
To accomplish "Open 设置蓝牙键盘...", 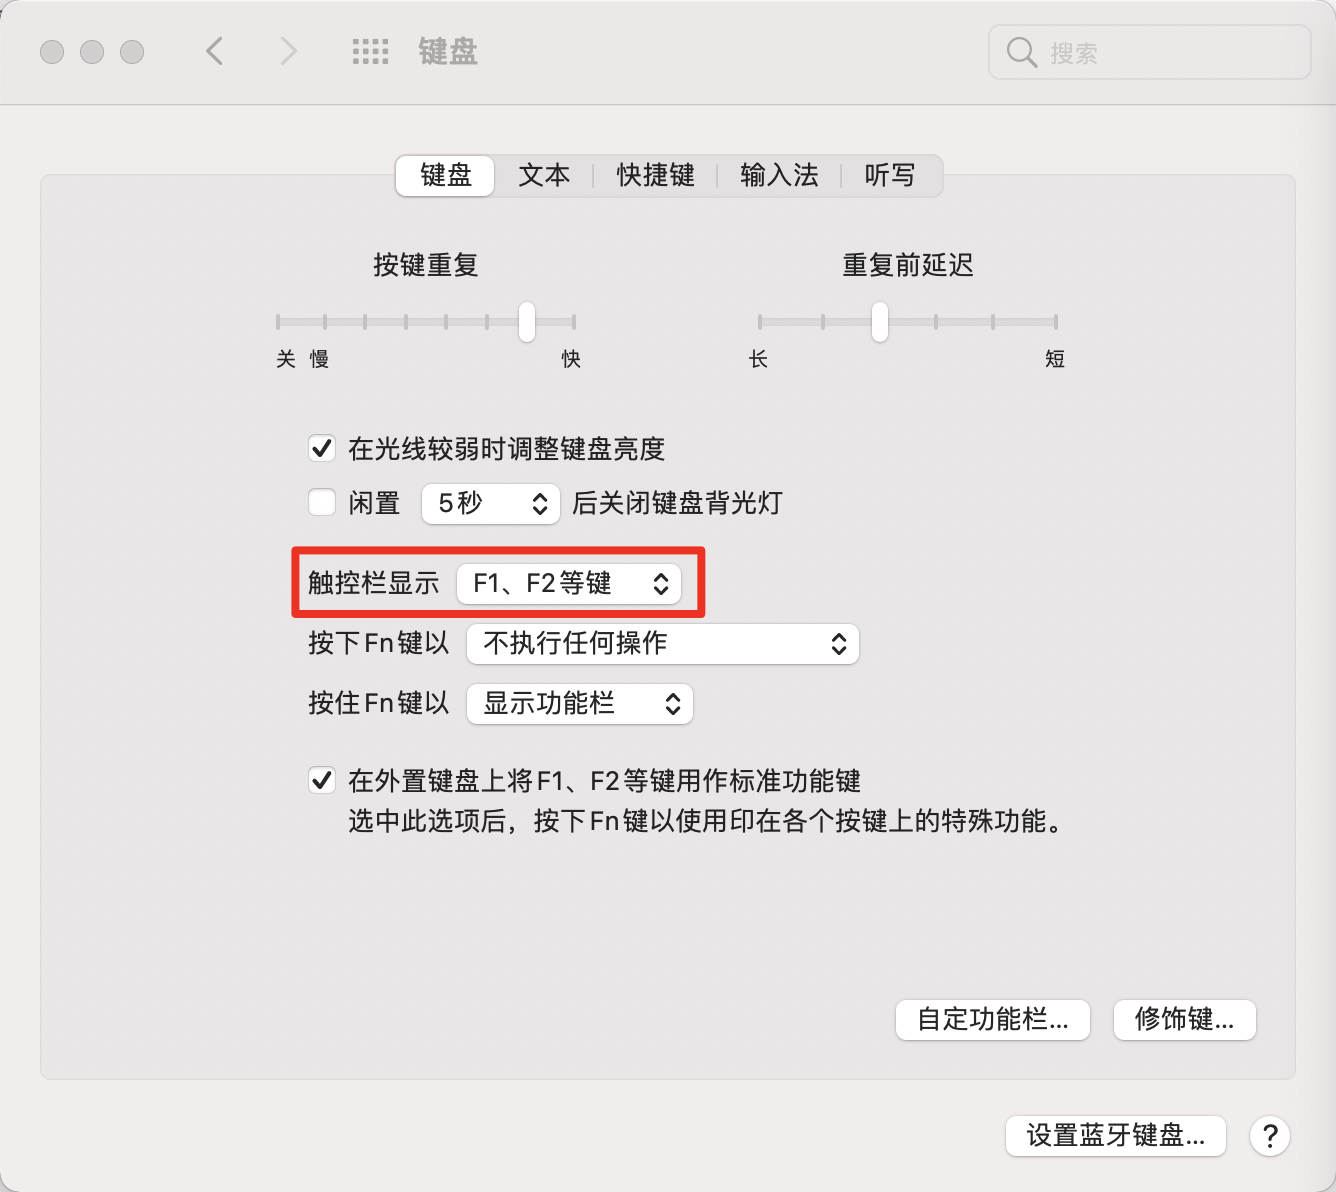I will 1116,1136.
